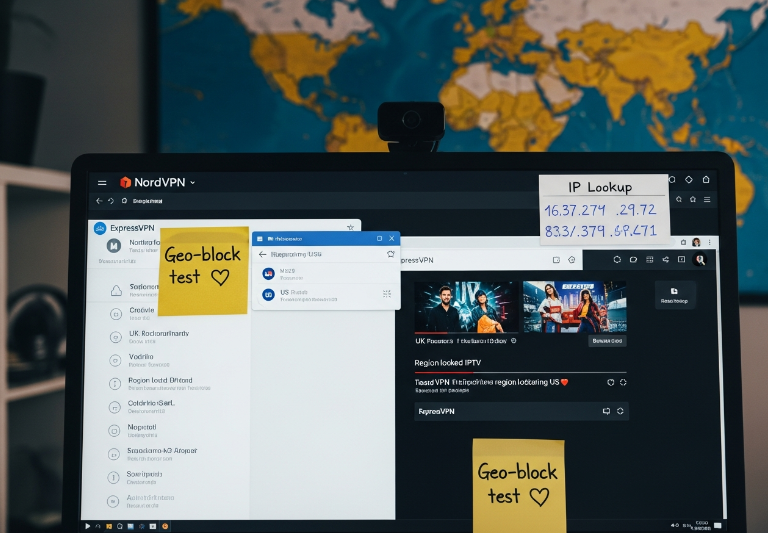Click the profile avatar in dark toolbar
The width and height of the screenshot is (768, 533).
pos(699,260)
